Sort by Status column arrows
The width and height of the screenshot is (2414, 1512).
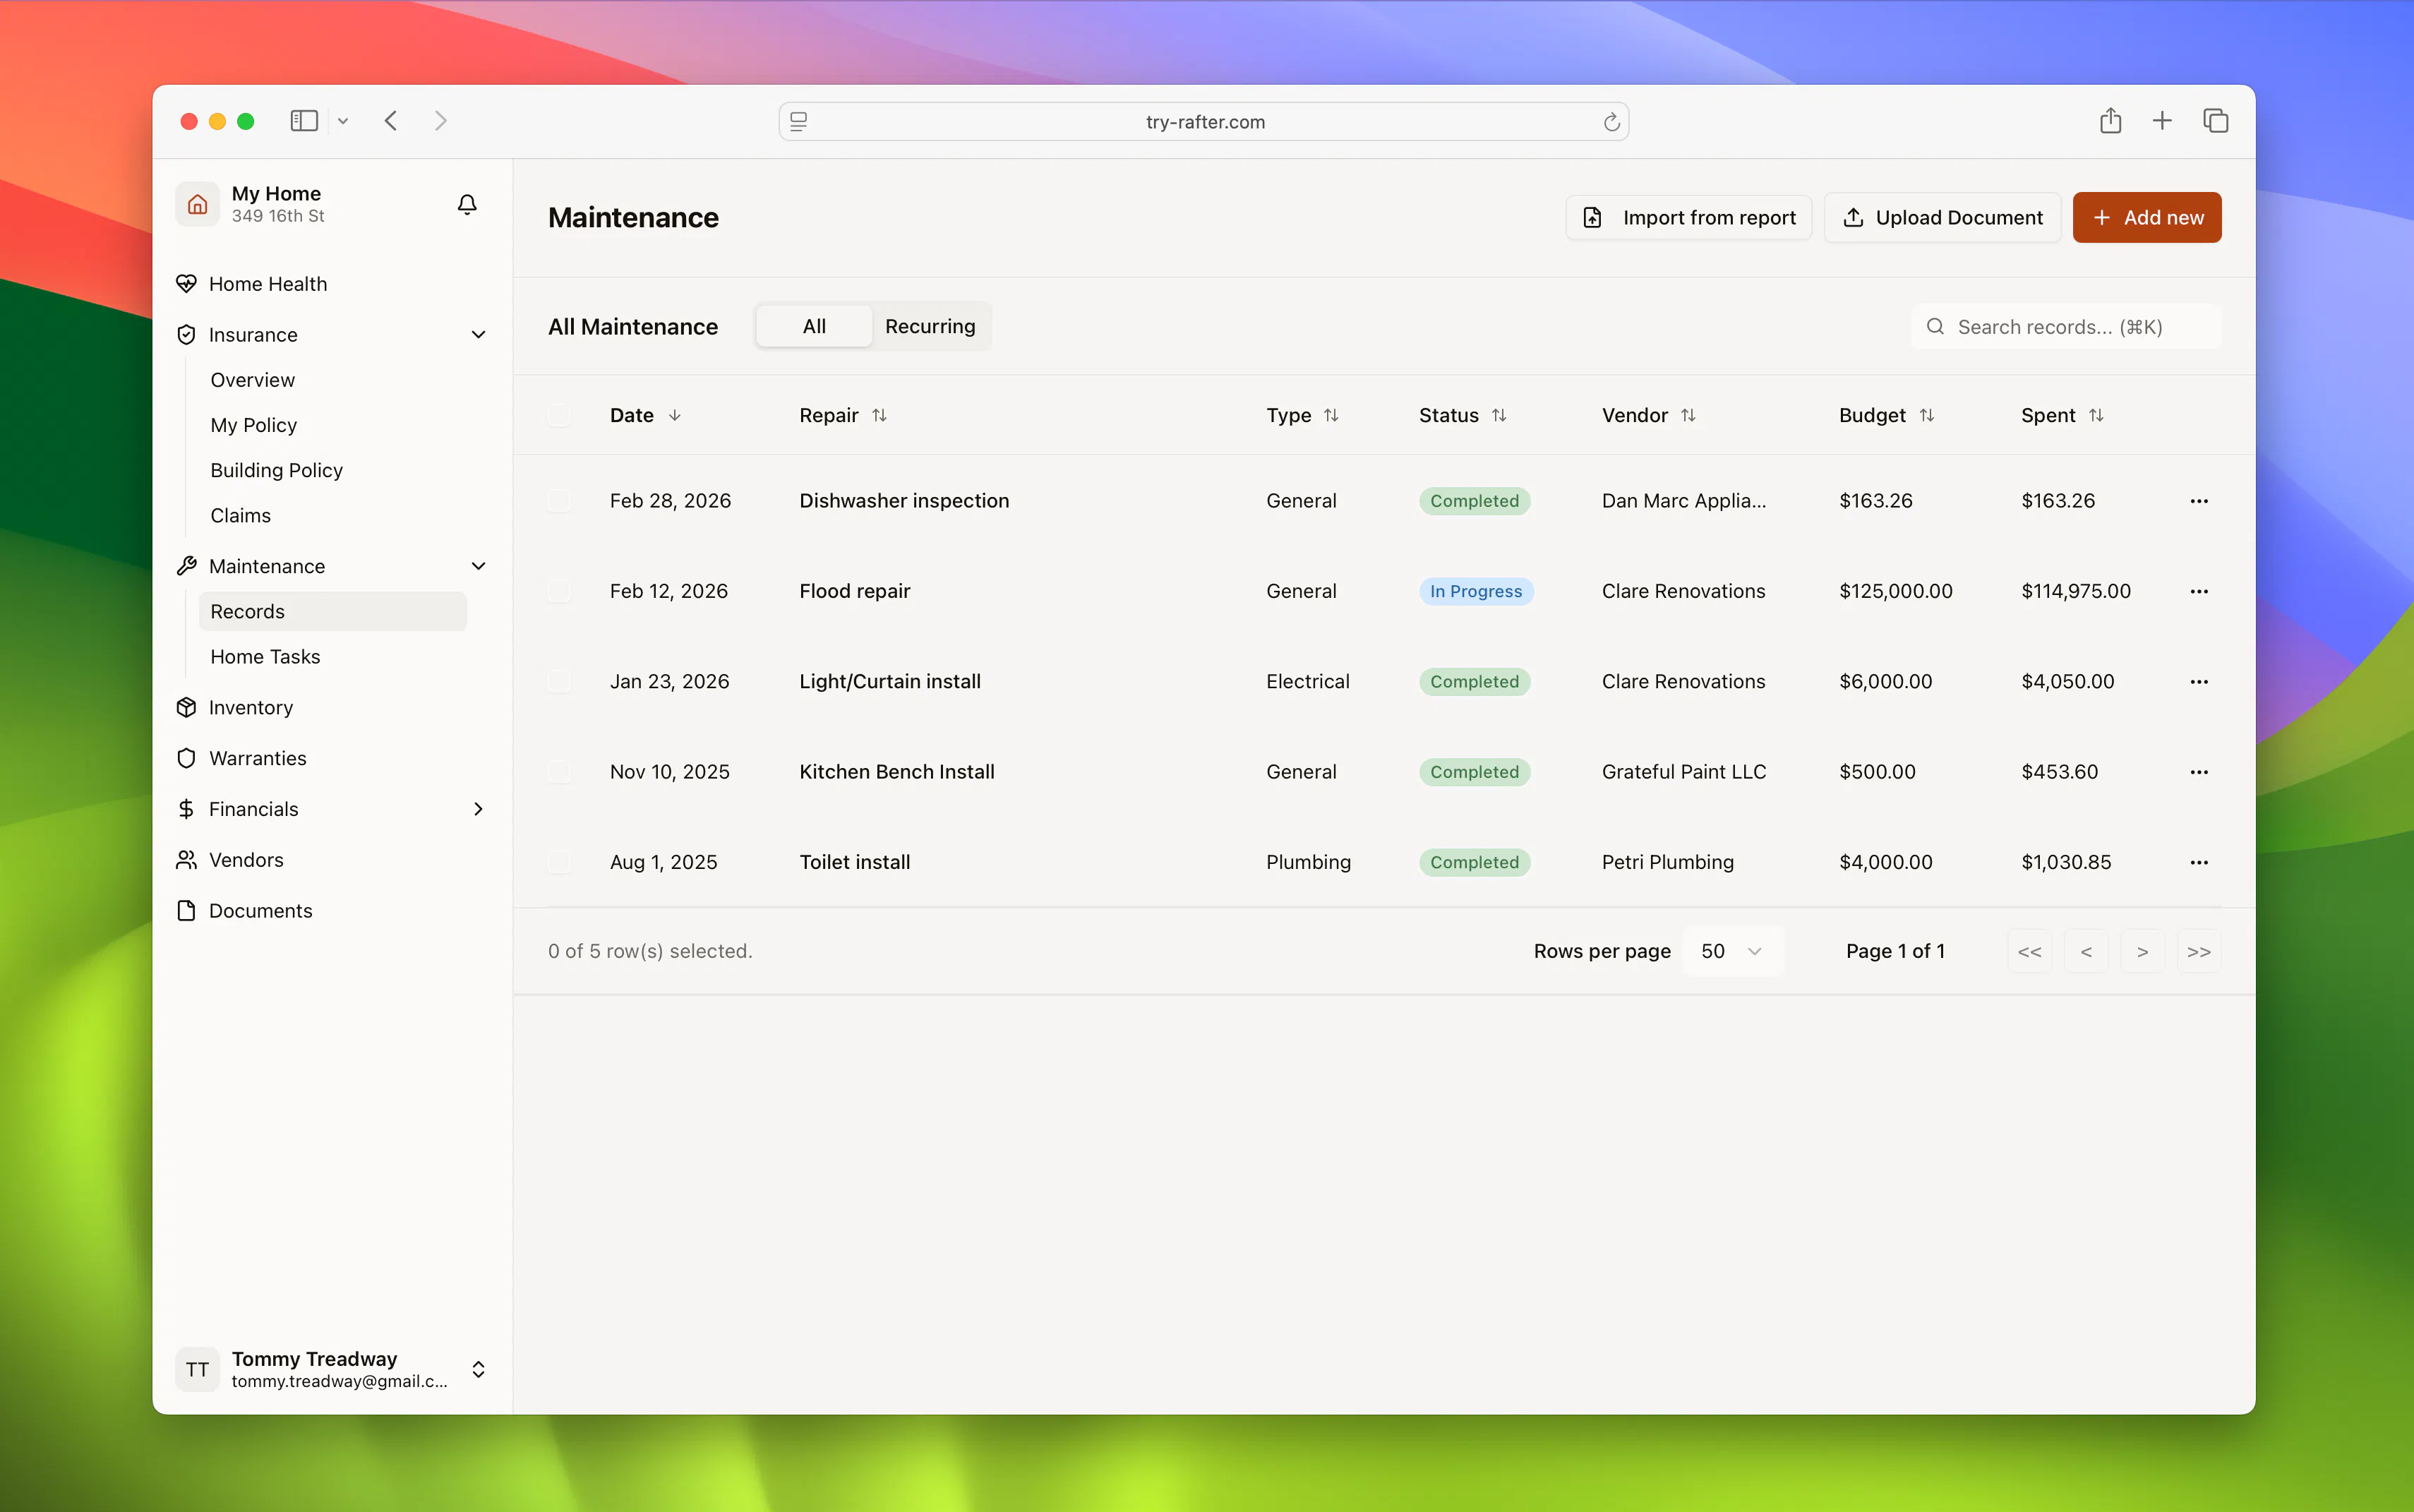[1499, 415]
